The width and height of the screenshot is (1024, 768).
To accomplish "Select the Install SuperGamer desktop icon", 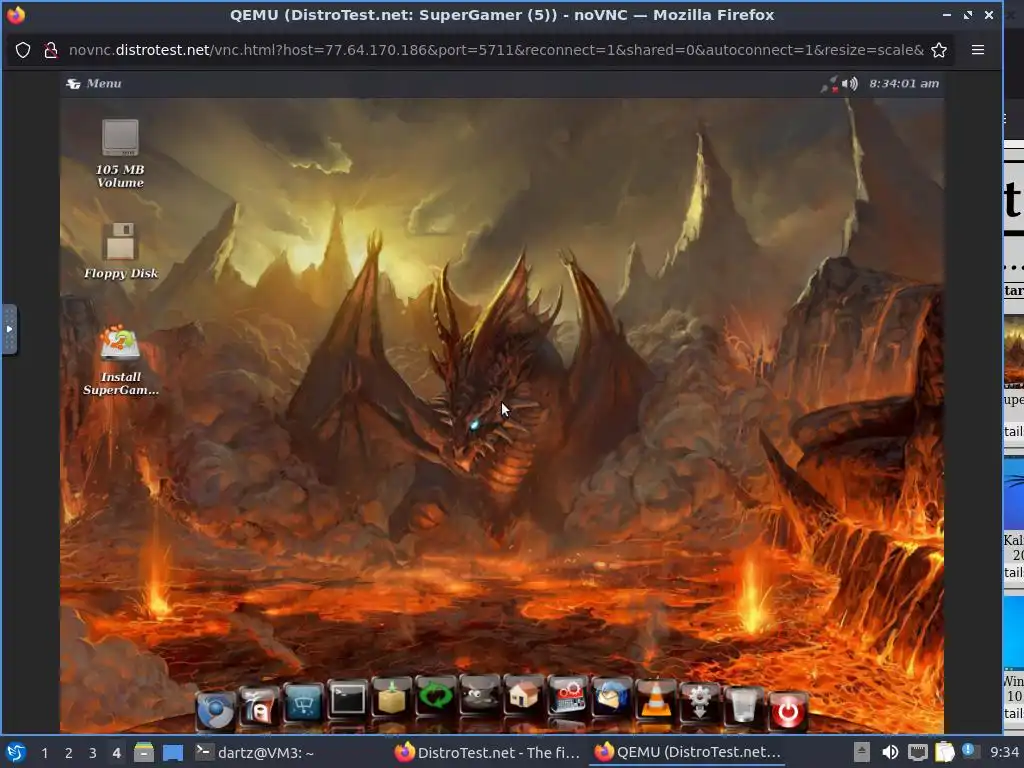I will (120, 360).
